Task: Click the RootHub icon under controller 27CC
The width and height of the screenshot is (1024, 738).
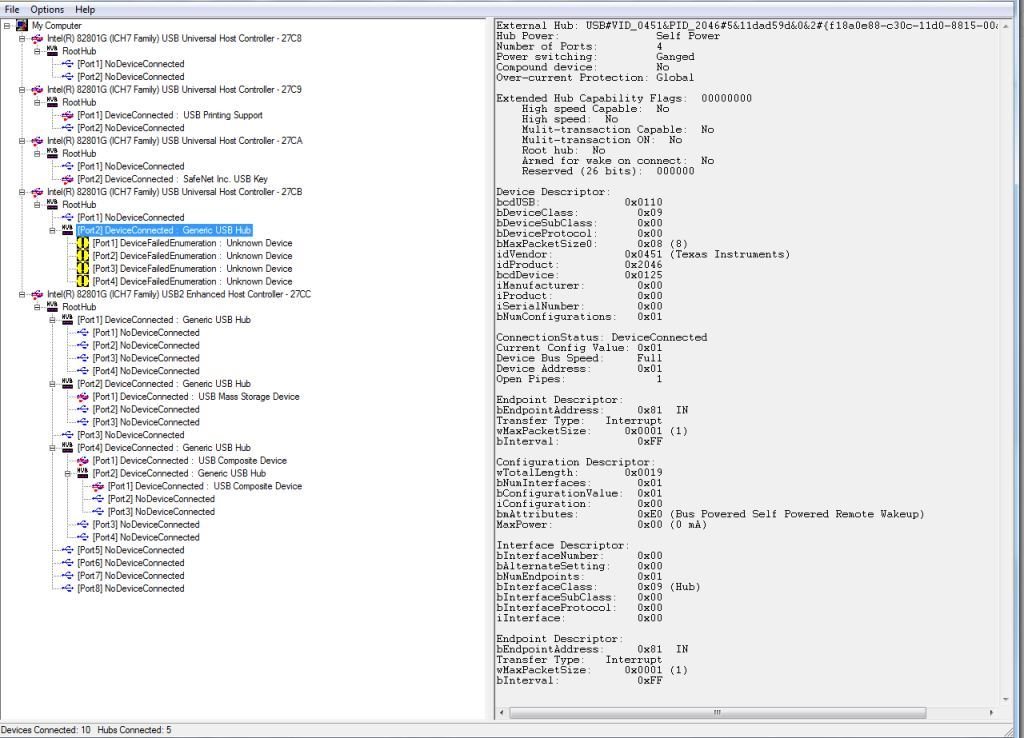Action: (x=52, y=307)
